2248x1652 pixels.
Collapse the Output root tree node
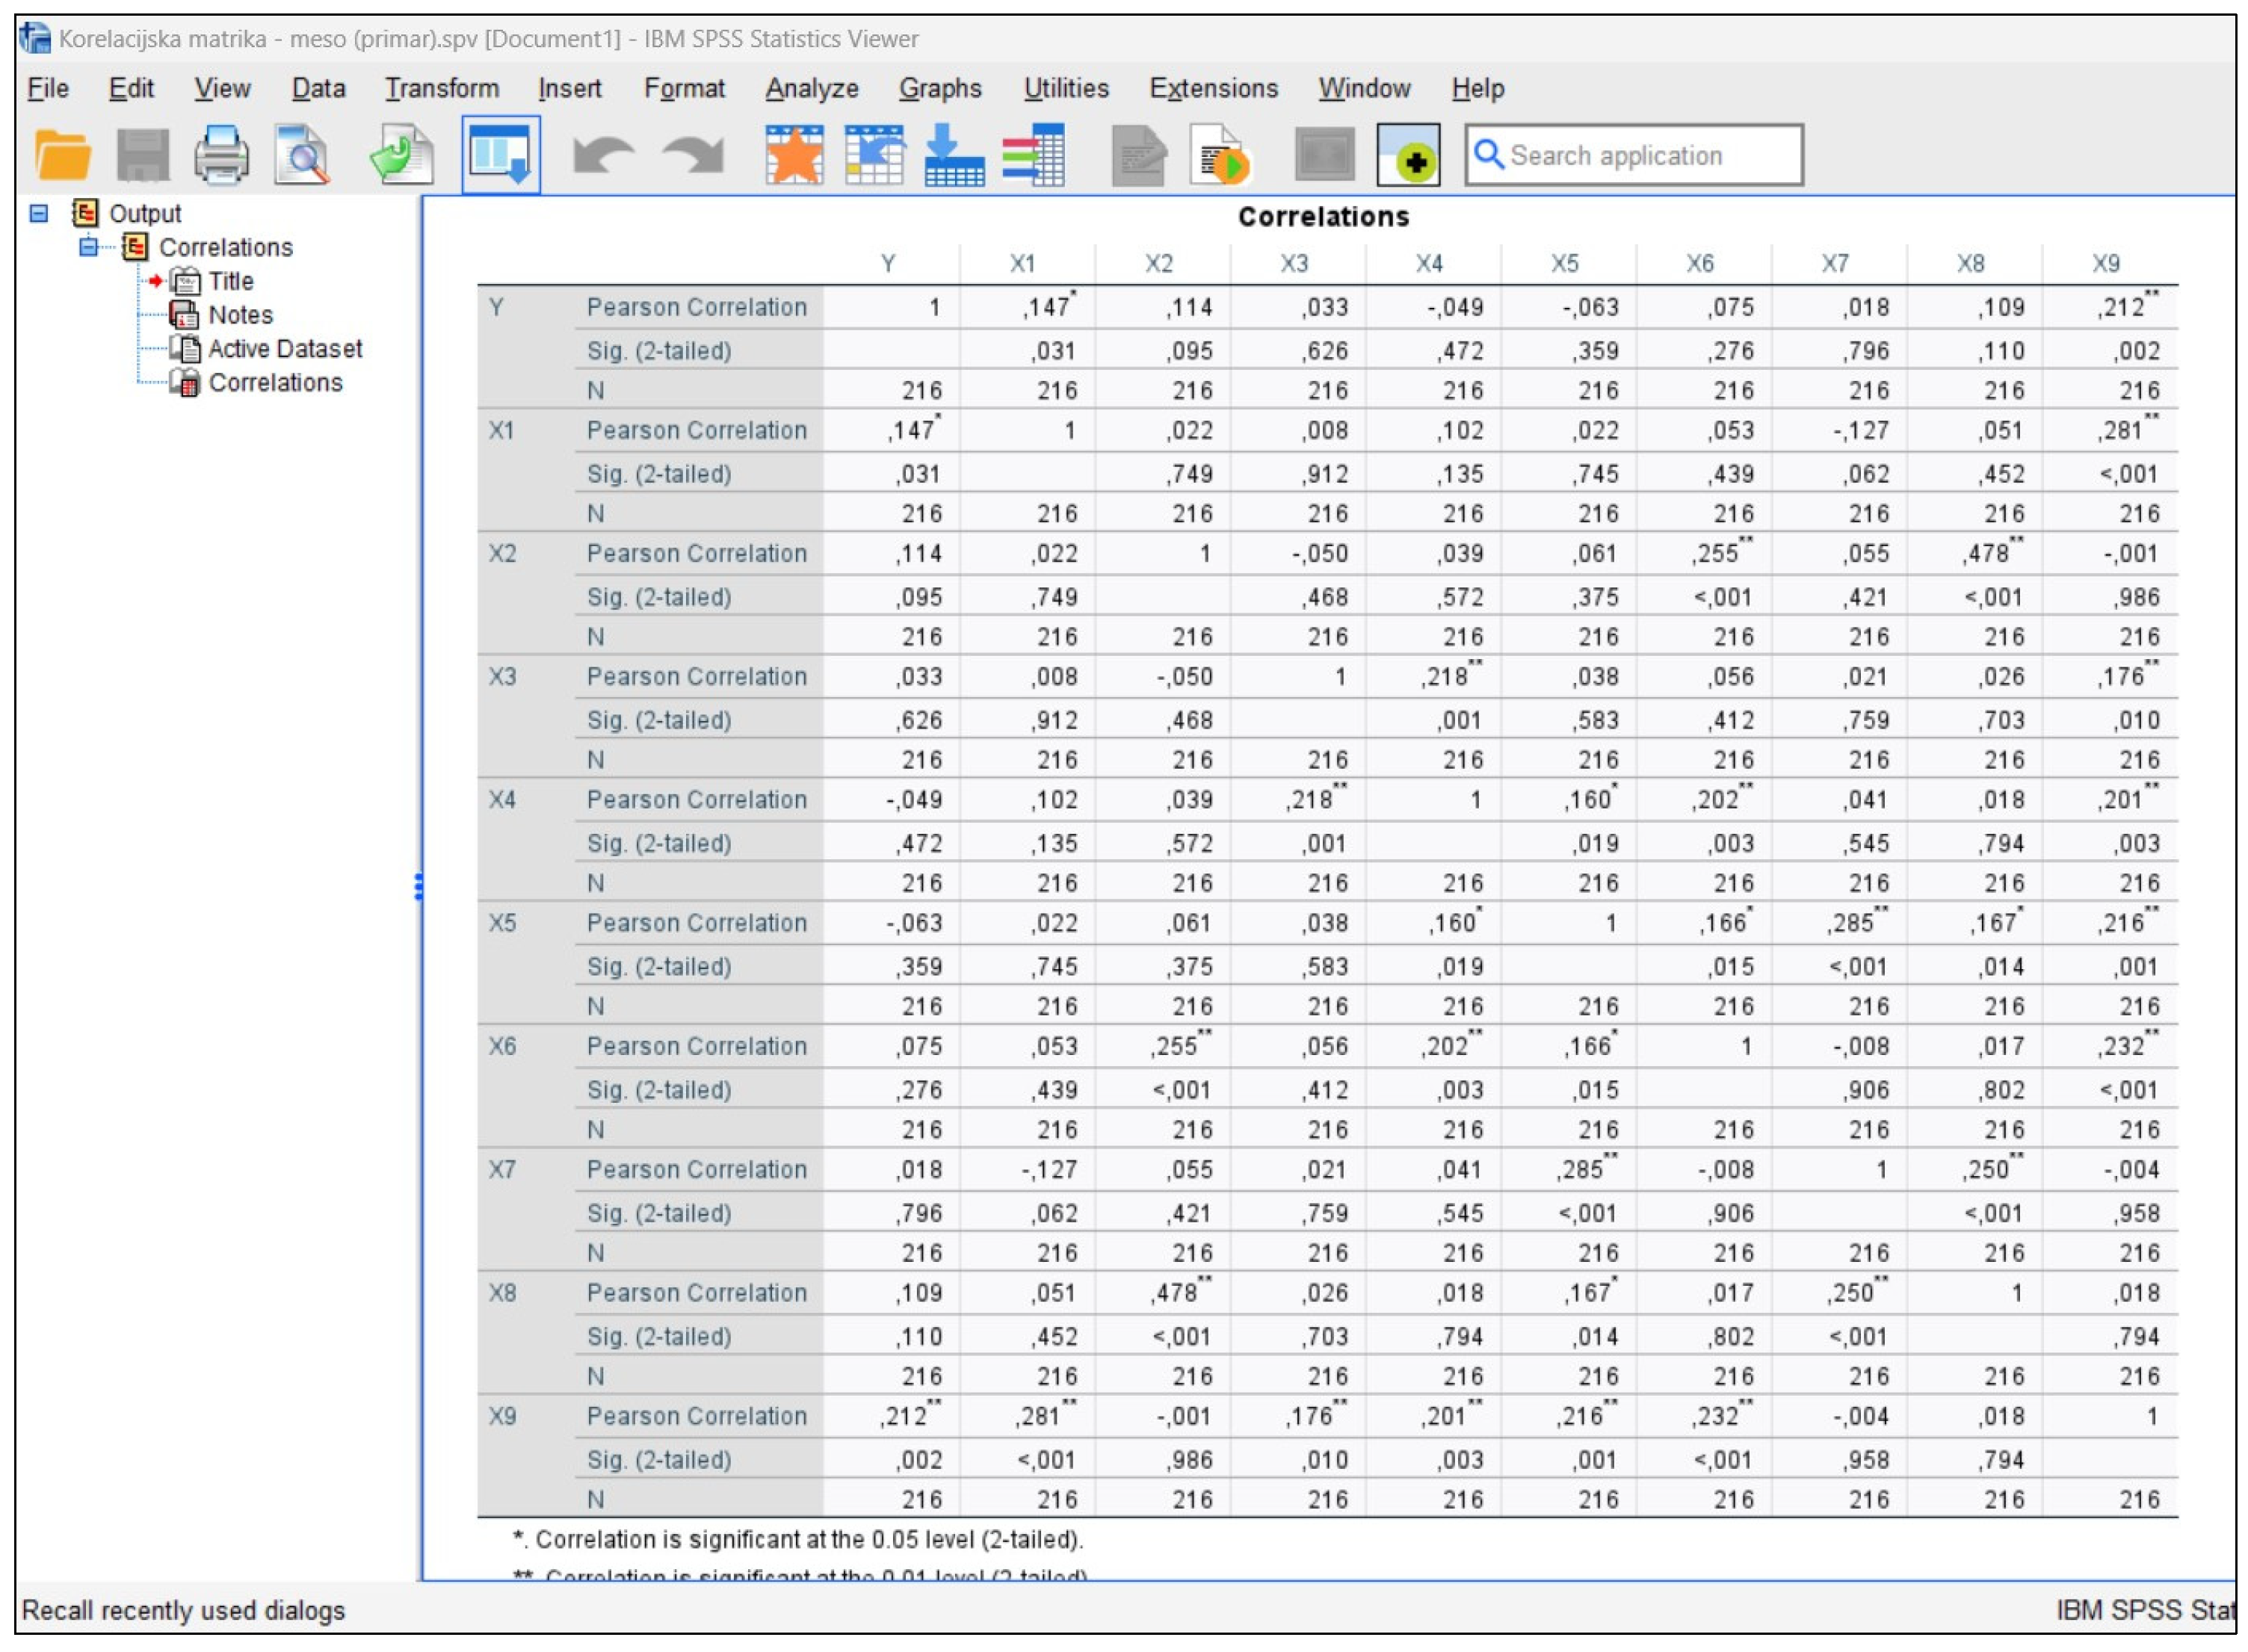tap(39, 213)
